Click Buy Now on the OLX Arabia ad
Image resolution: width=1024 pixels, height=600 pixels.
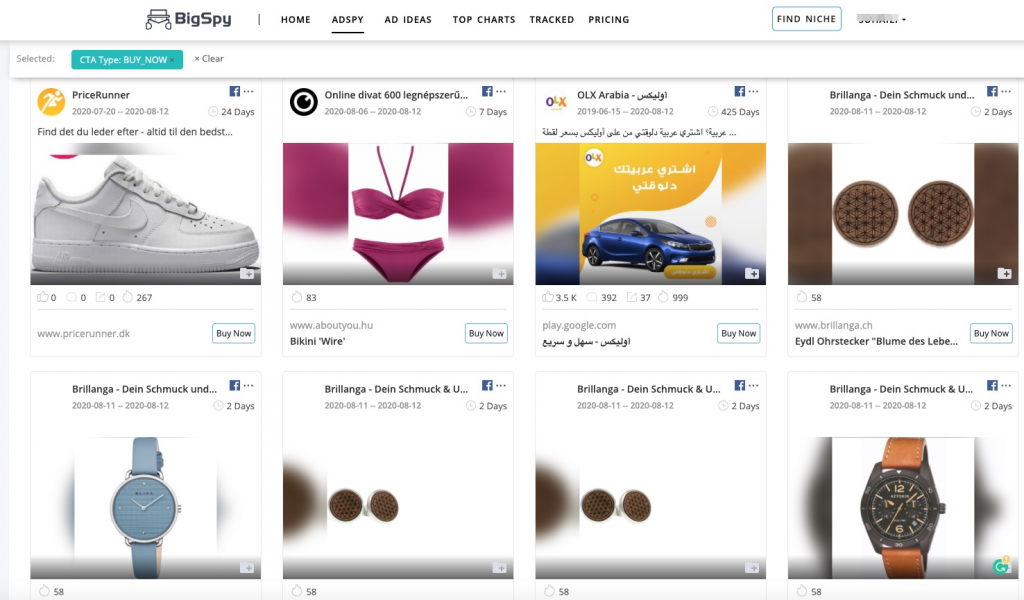738,333
